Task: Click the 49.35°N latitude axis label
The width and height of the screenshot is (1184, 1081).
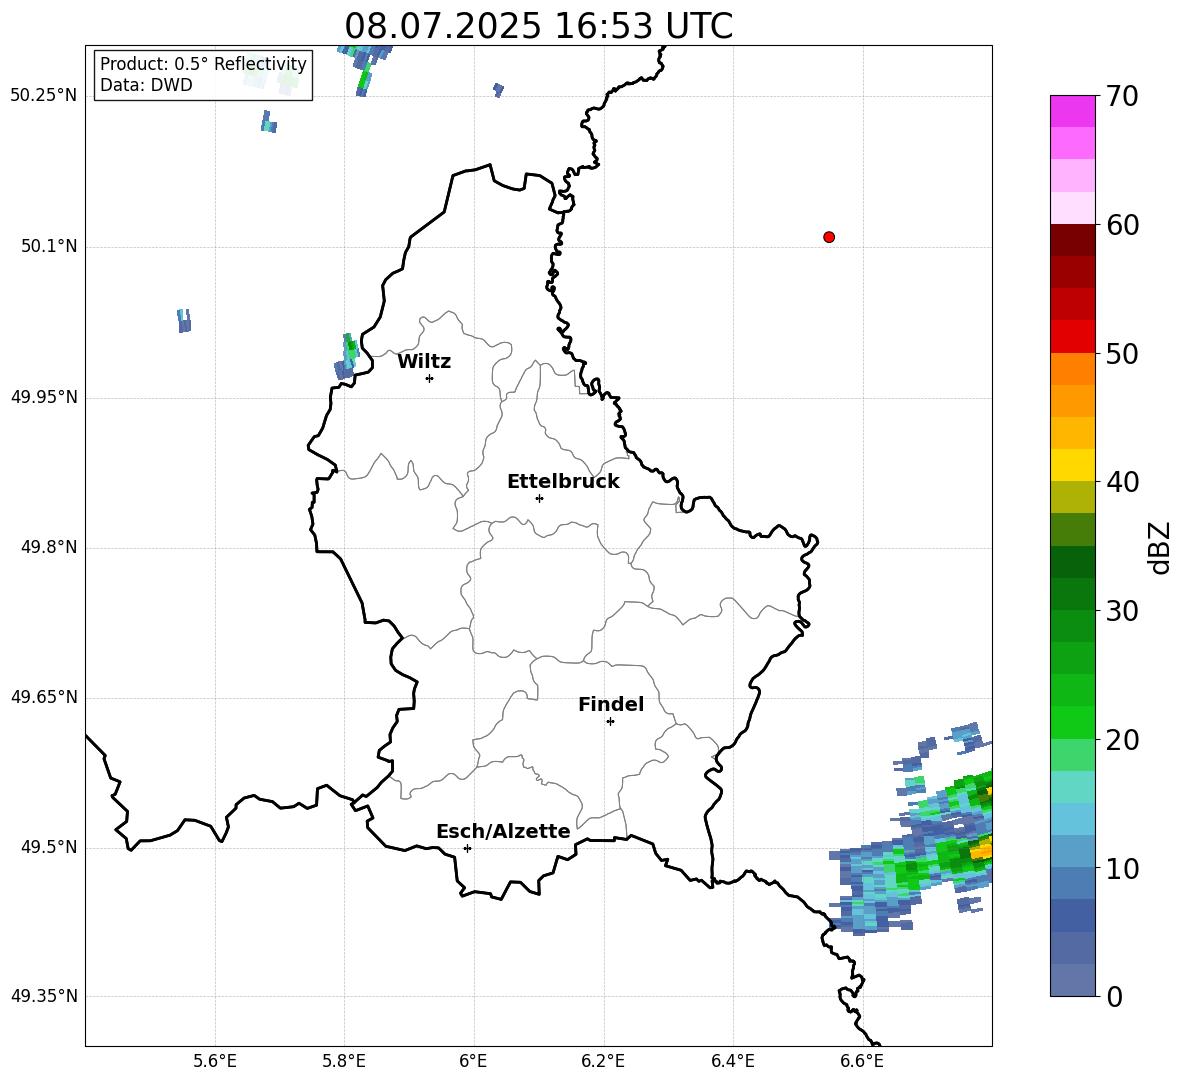Action: (44, 996)
